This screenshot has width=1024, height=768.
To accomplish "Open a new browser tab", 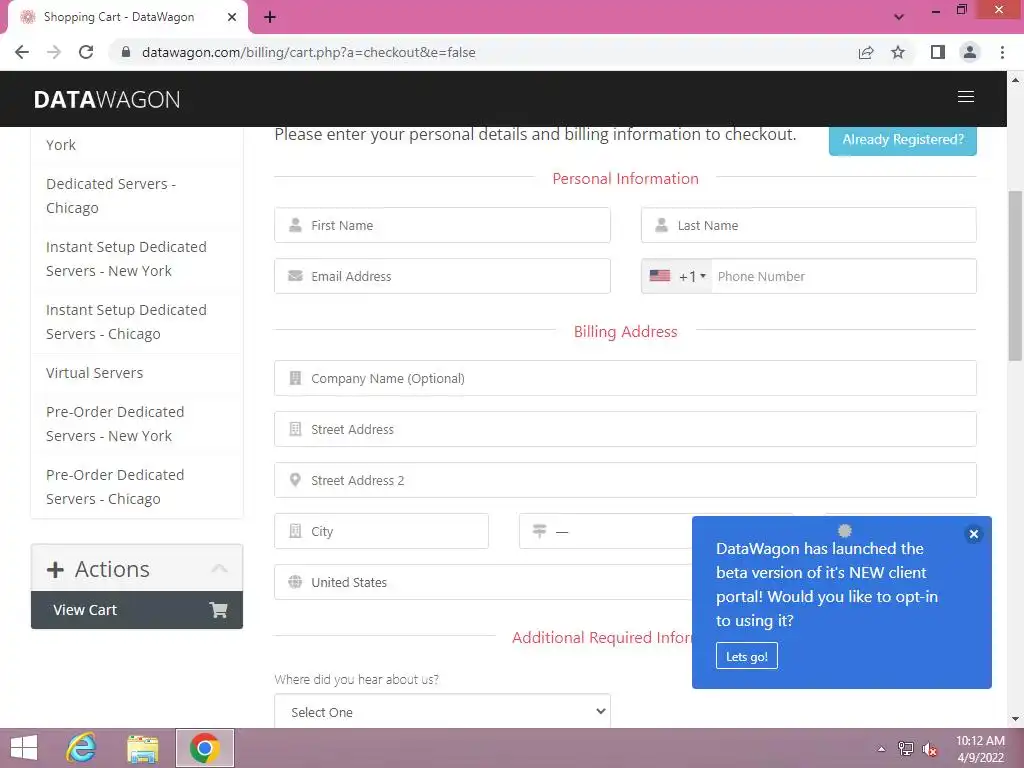I will coord(270,17).
